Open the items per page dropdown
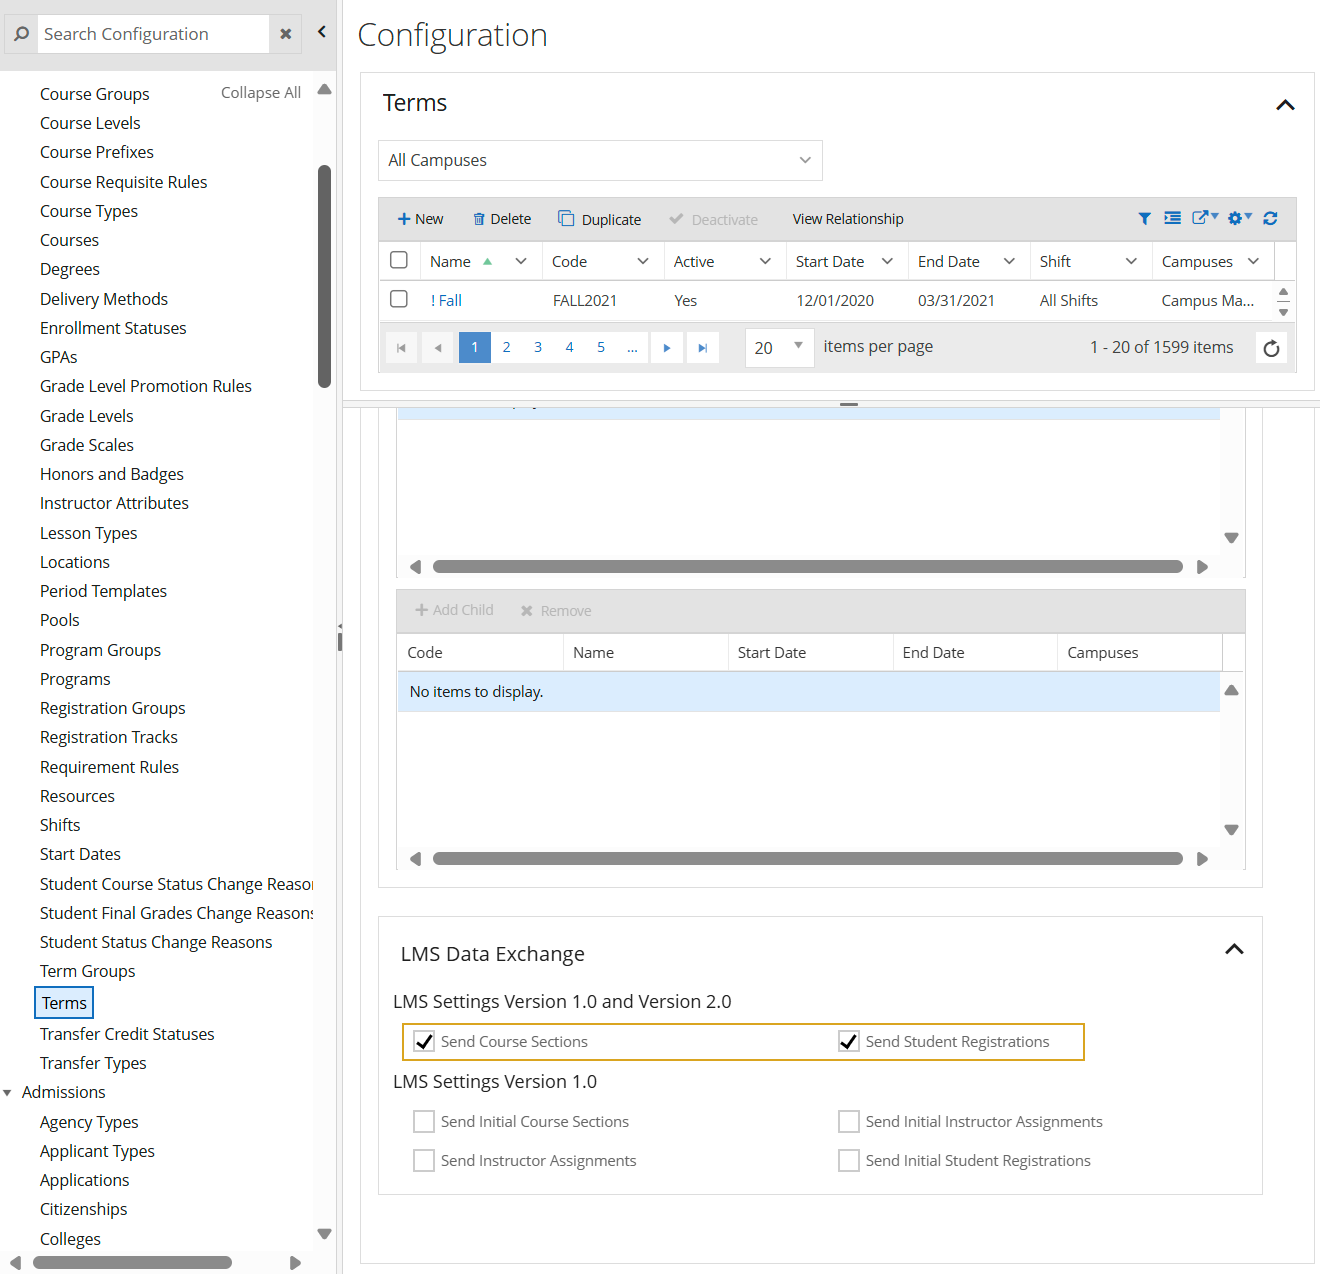The width and height of the screenshot is (1320, 1274). pyautogui.click(x=779, y=347)
